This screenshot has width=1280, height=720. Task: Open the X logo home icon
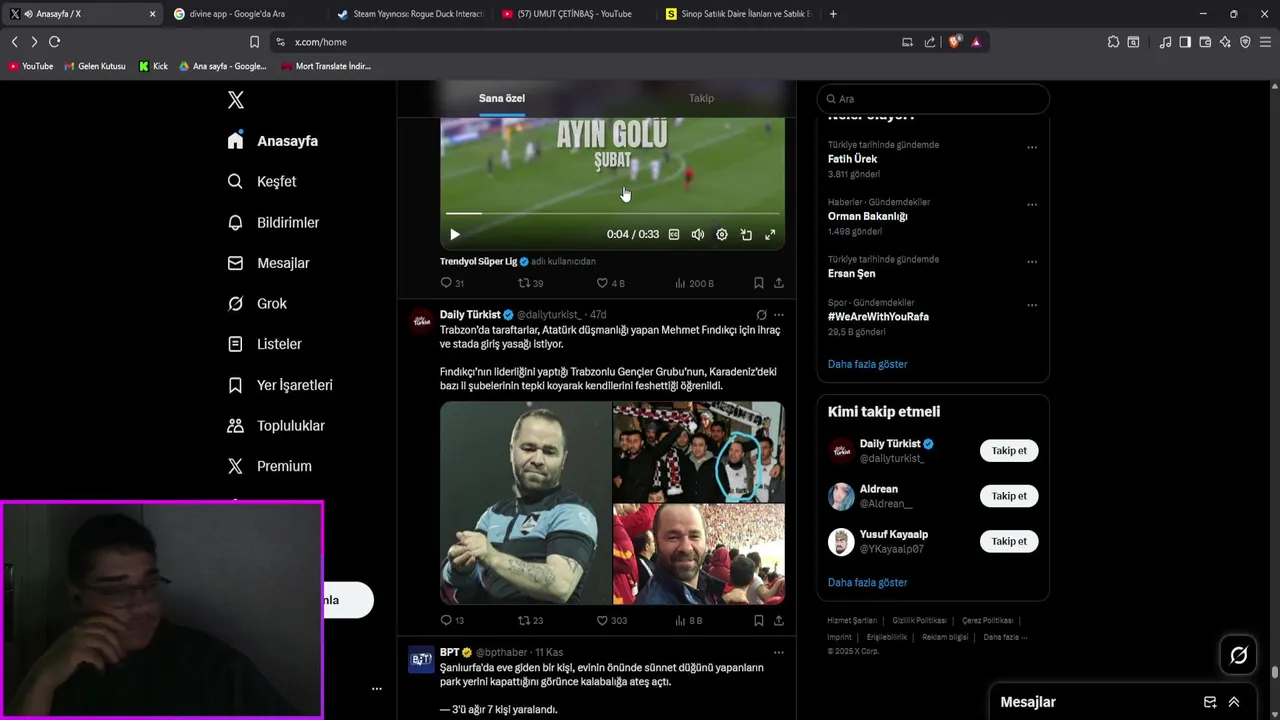pyautogui.click(x=236, y=100)
